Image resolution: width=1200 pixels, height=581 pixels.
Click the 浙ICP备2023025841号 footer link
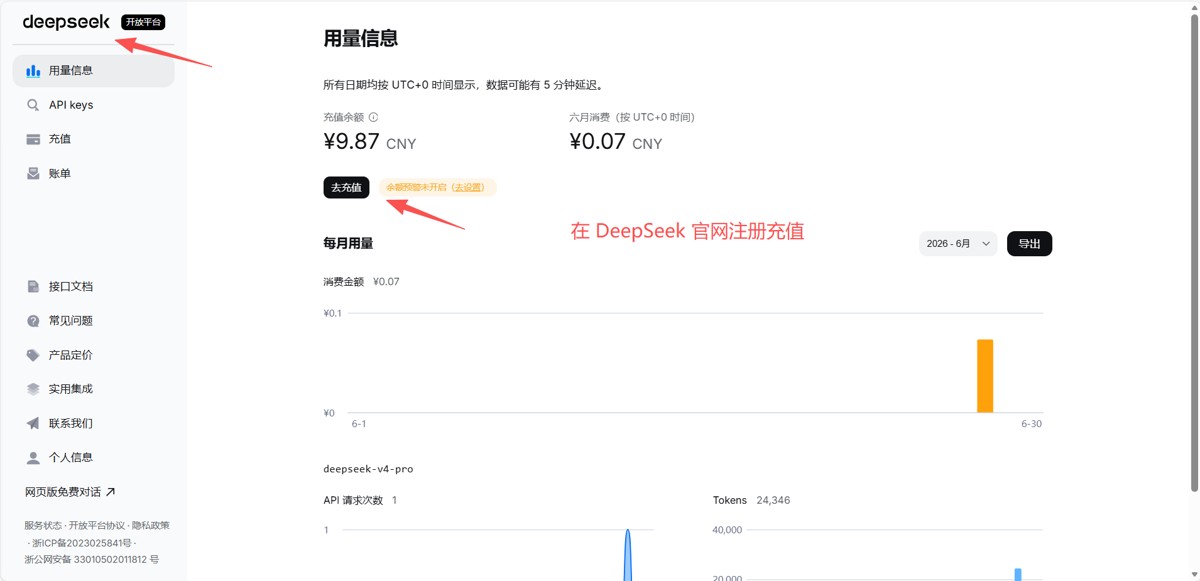tap(82, 542)
